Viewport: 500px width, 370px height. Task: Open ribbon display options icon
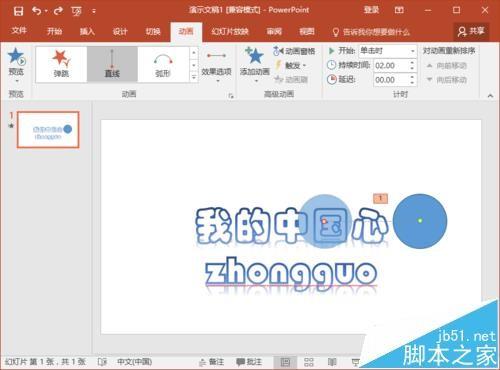(399, 10)
